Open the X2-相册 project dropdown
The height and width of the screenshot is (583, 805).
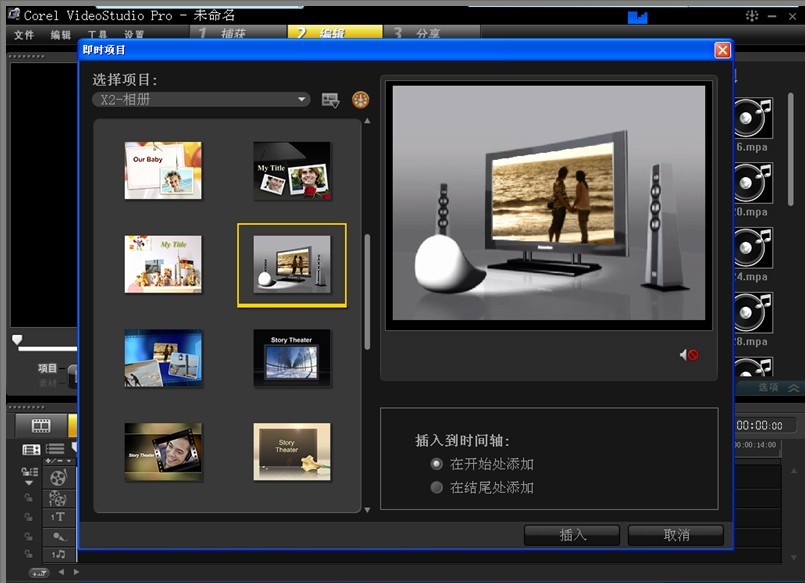coord(201,100)
